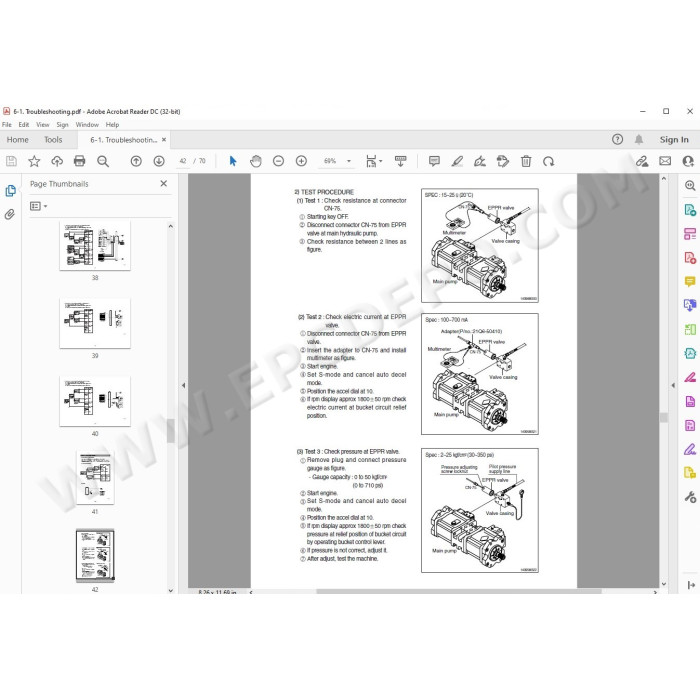Click the share with others person icon
Screen dimensions: 700x700
coord(688,161)
